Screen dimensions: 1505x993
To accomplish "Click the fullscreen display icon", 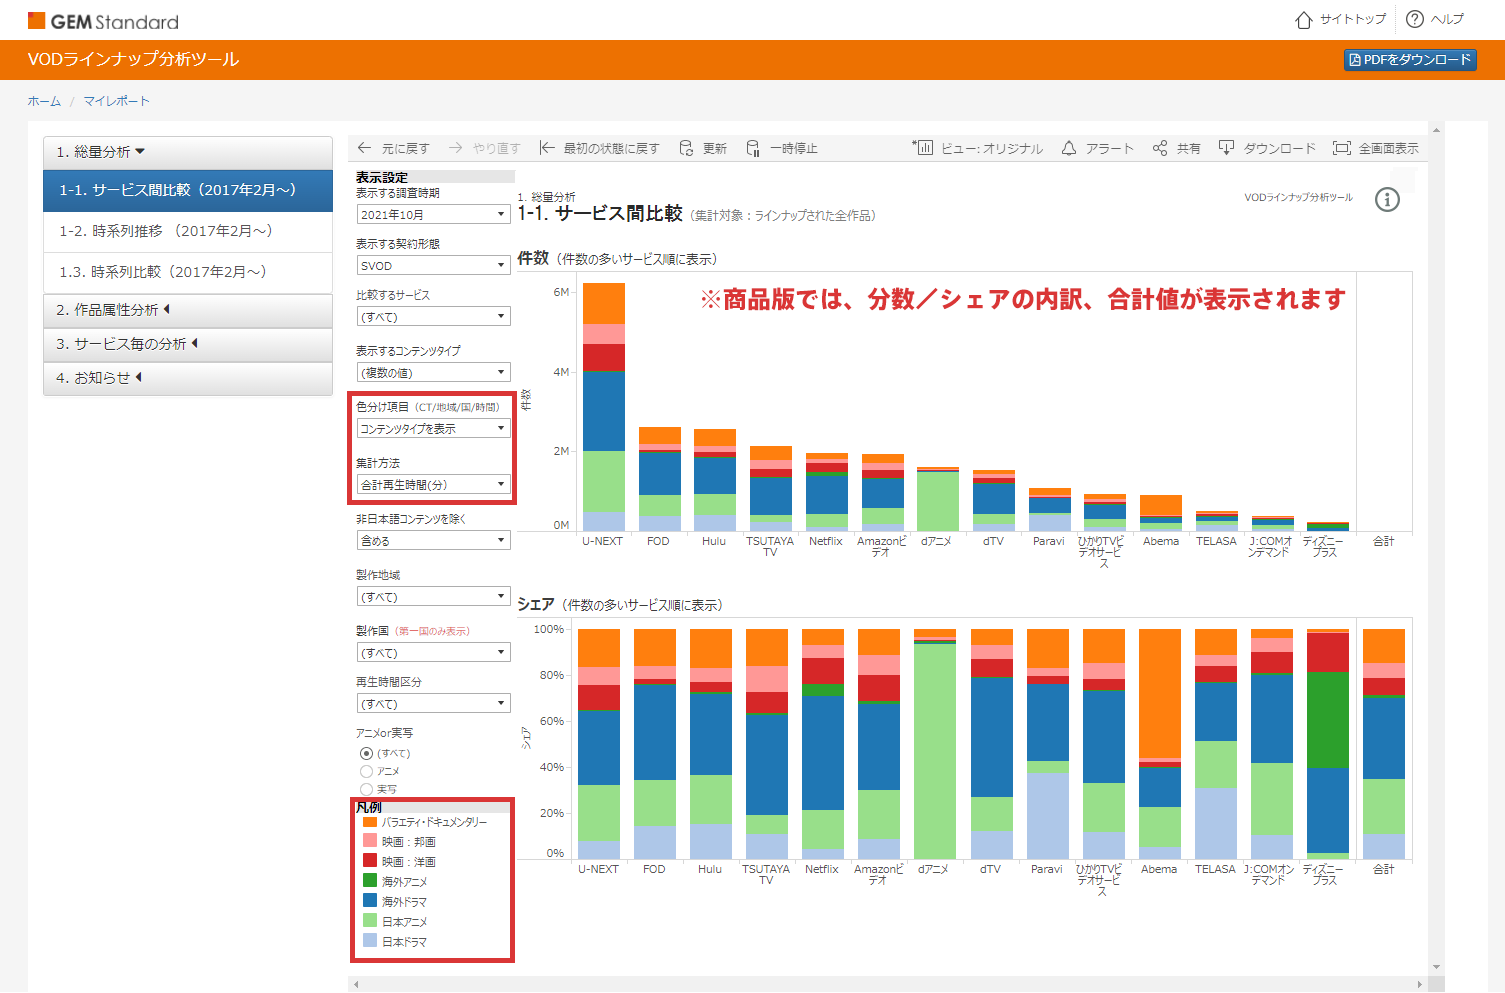I will (x=1342, y=148).
